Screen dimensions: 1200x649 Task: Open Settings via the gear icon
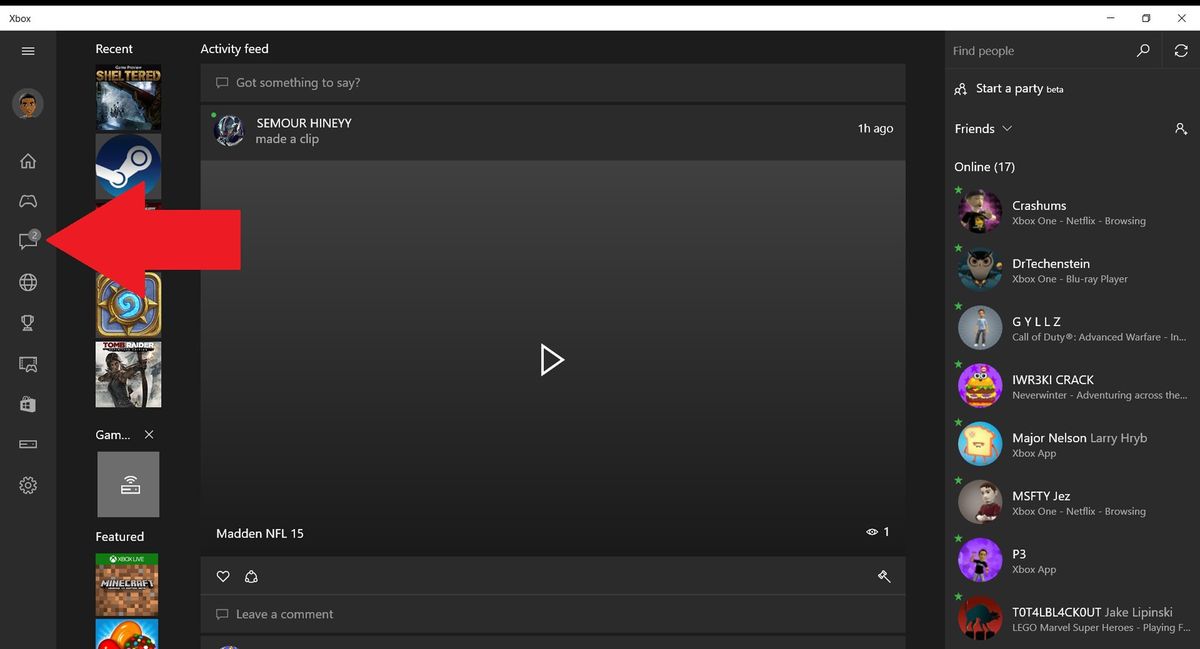27,485
